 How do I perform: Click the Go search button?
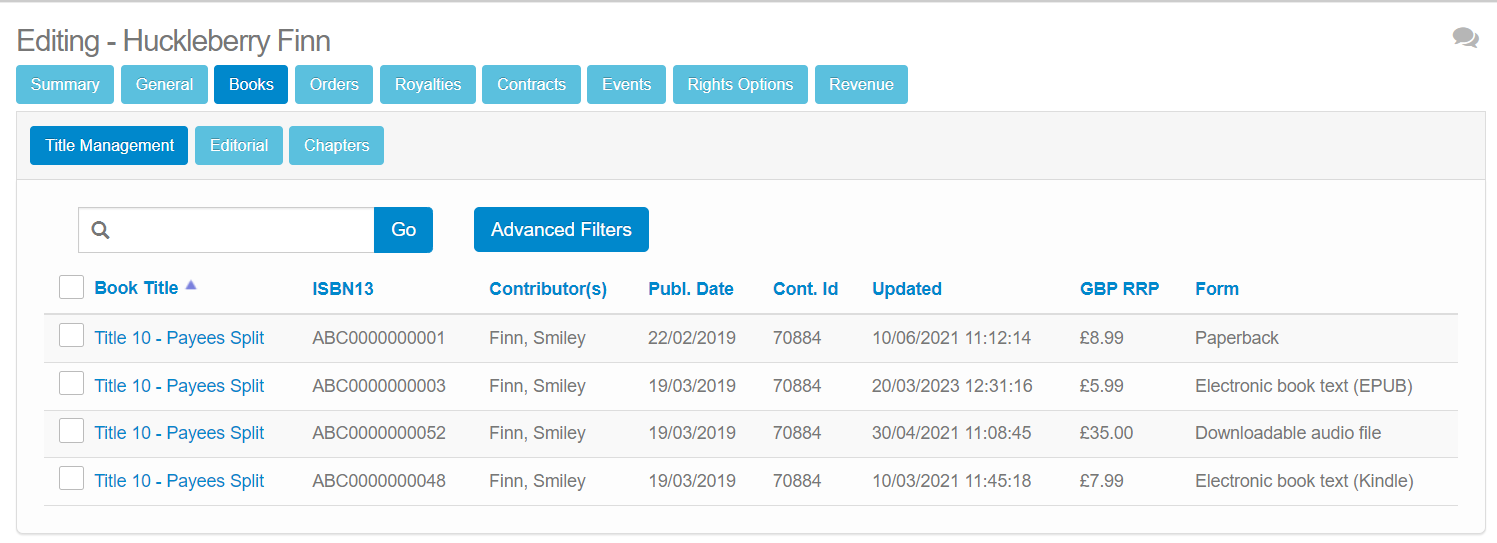(x=403, y=230)
